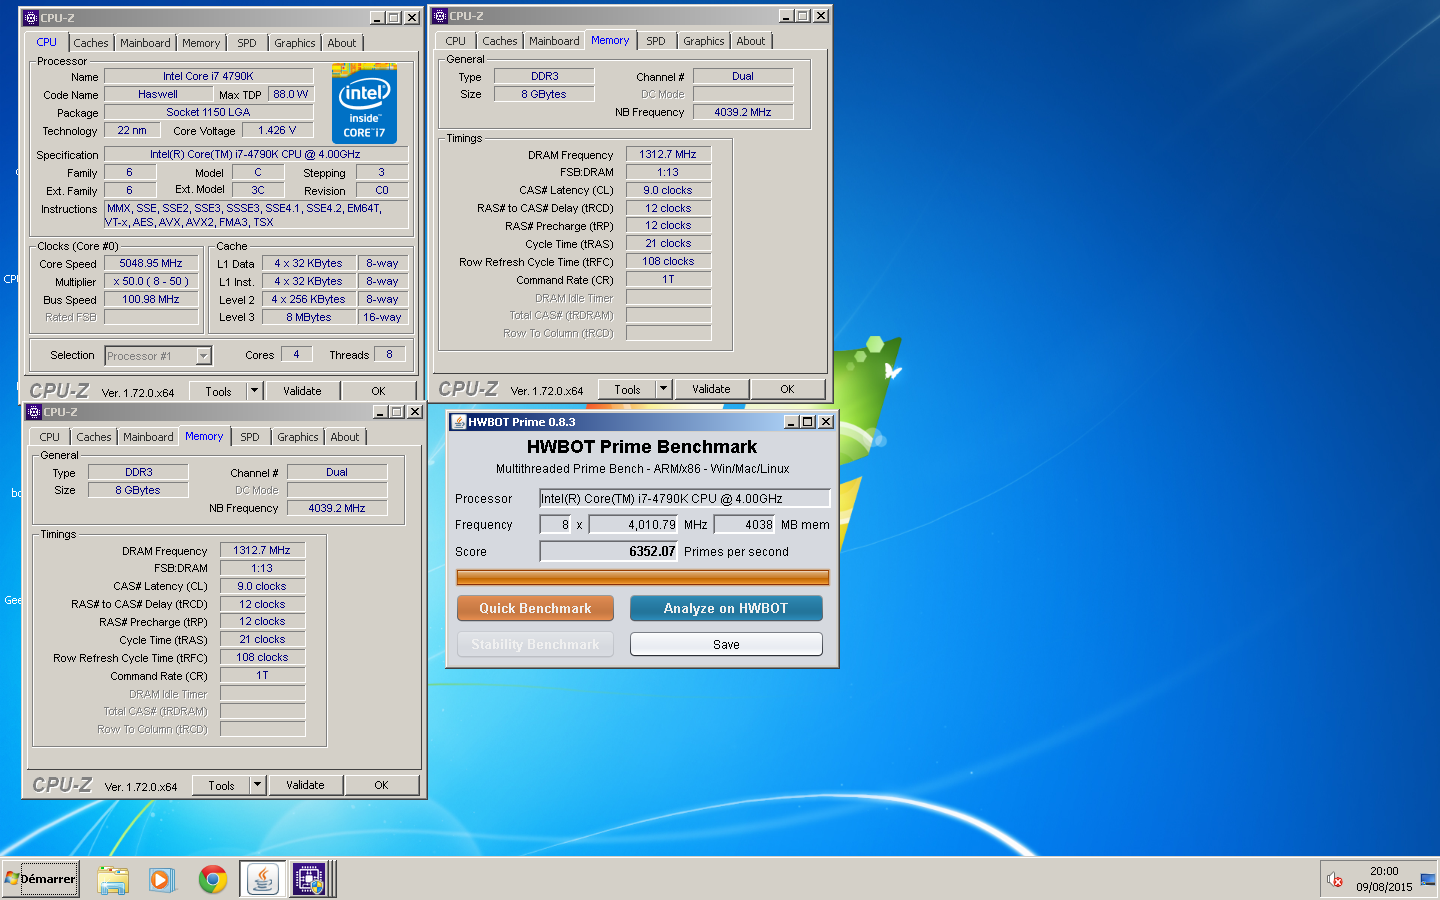Click the title bar icon of the upper Memory CPU-Z window

pyautogui.click(x=440, y=16)
